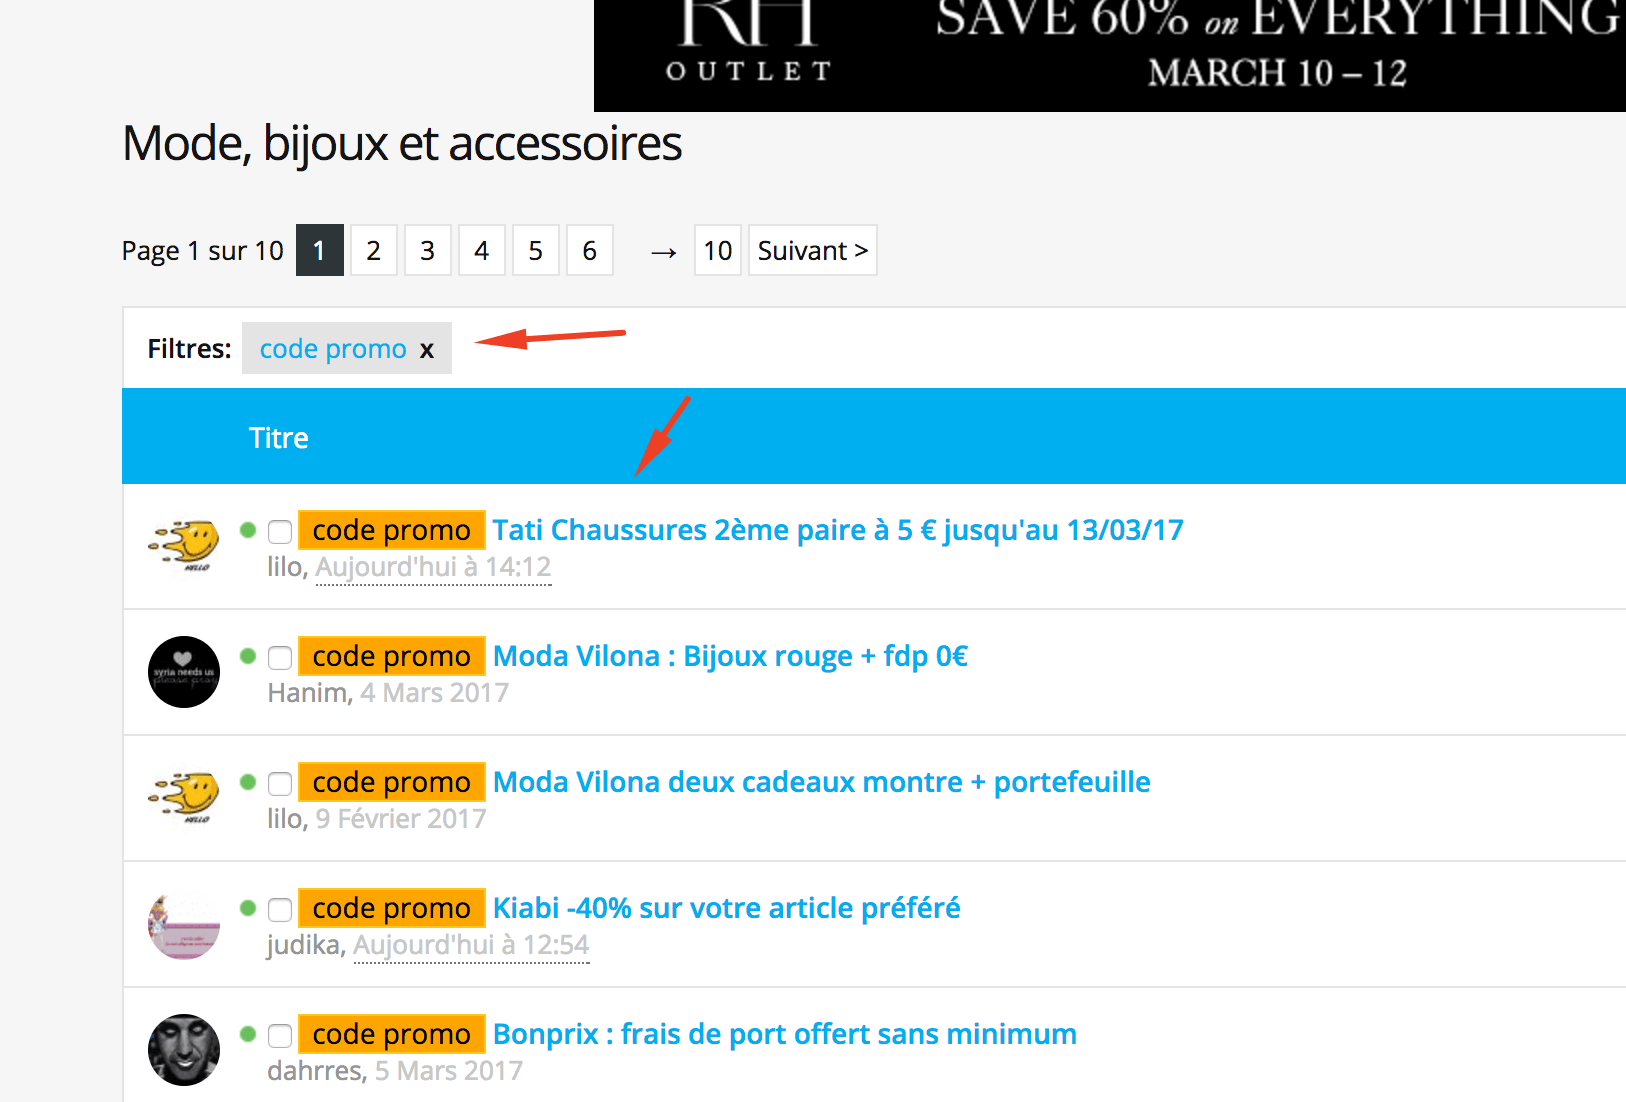1626x1102 pixels.
Task: Open the page jump arrow between 6 and 10
Action: pyautogui.click(x=663, y=252)
